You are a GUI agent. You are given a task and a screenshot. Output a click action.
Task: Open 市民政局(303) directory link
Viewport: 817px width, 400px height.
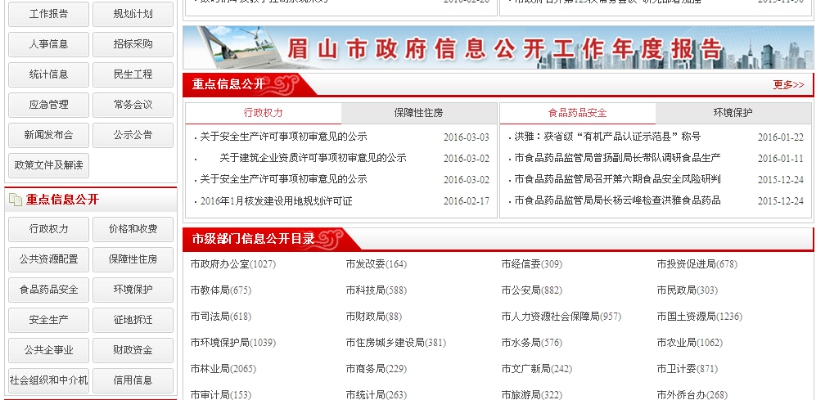coord(687,291)
